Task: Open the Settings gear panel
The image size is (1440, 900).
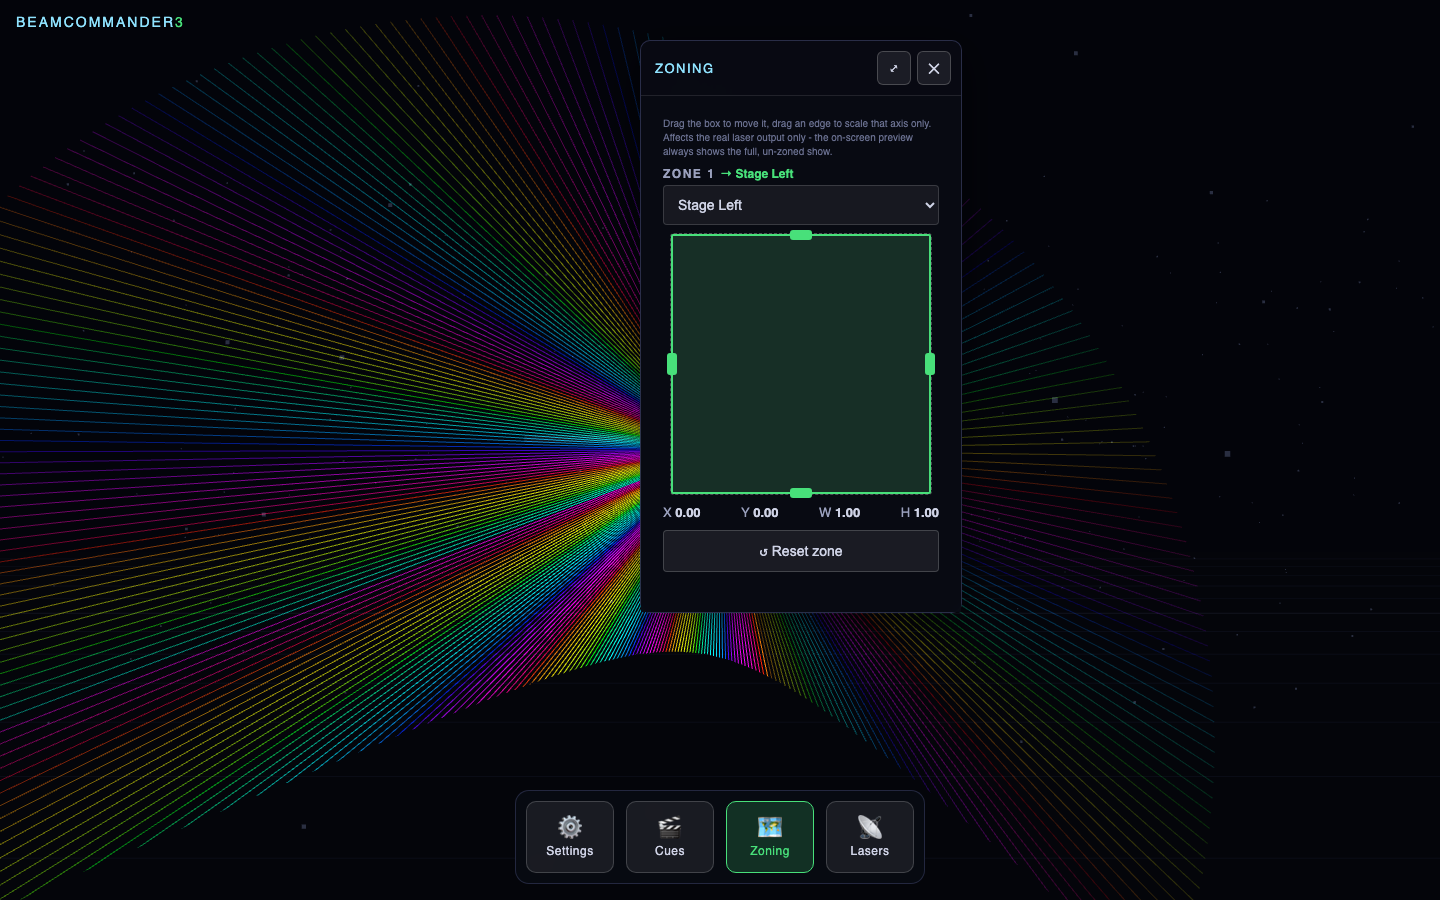Action: [570, 837]
